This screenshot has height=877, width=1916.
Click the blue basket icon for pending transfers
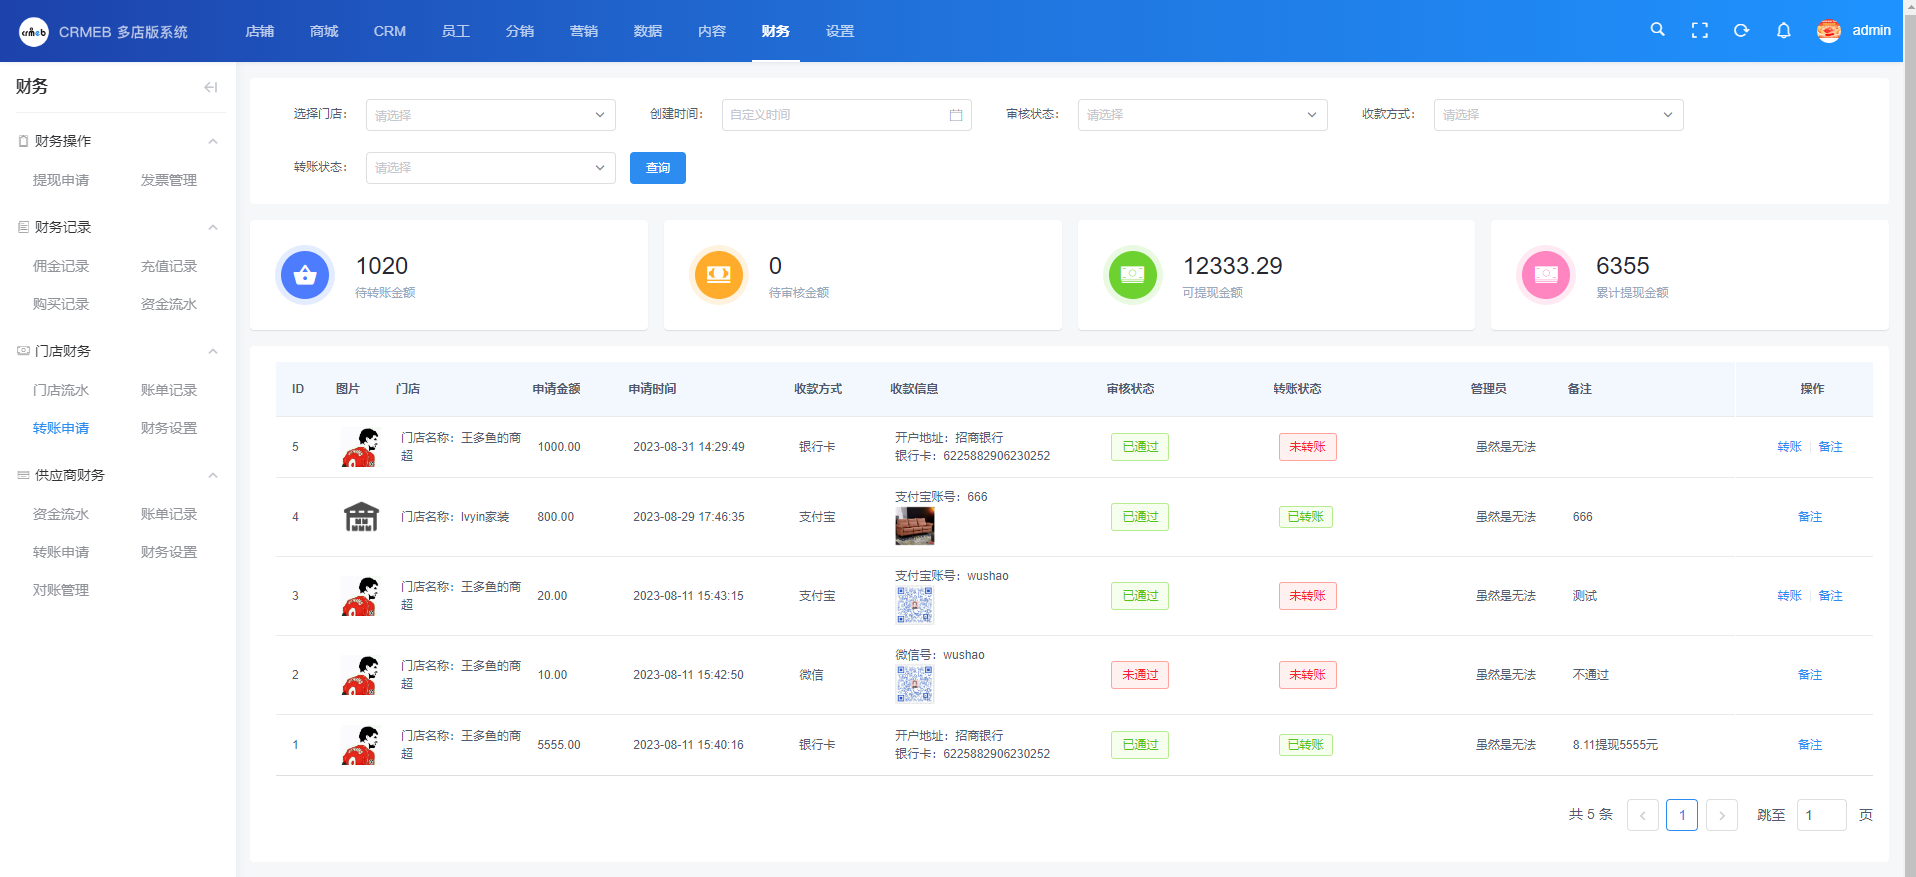(x=305, y=275)
